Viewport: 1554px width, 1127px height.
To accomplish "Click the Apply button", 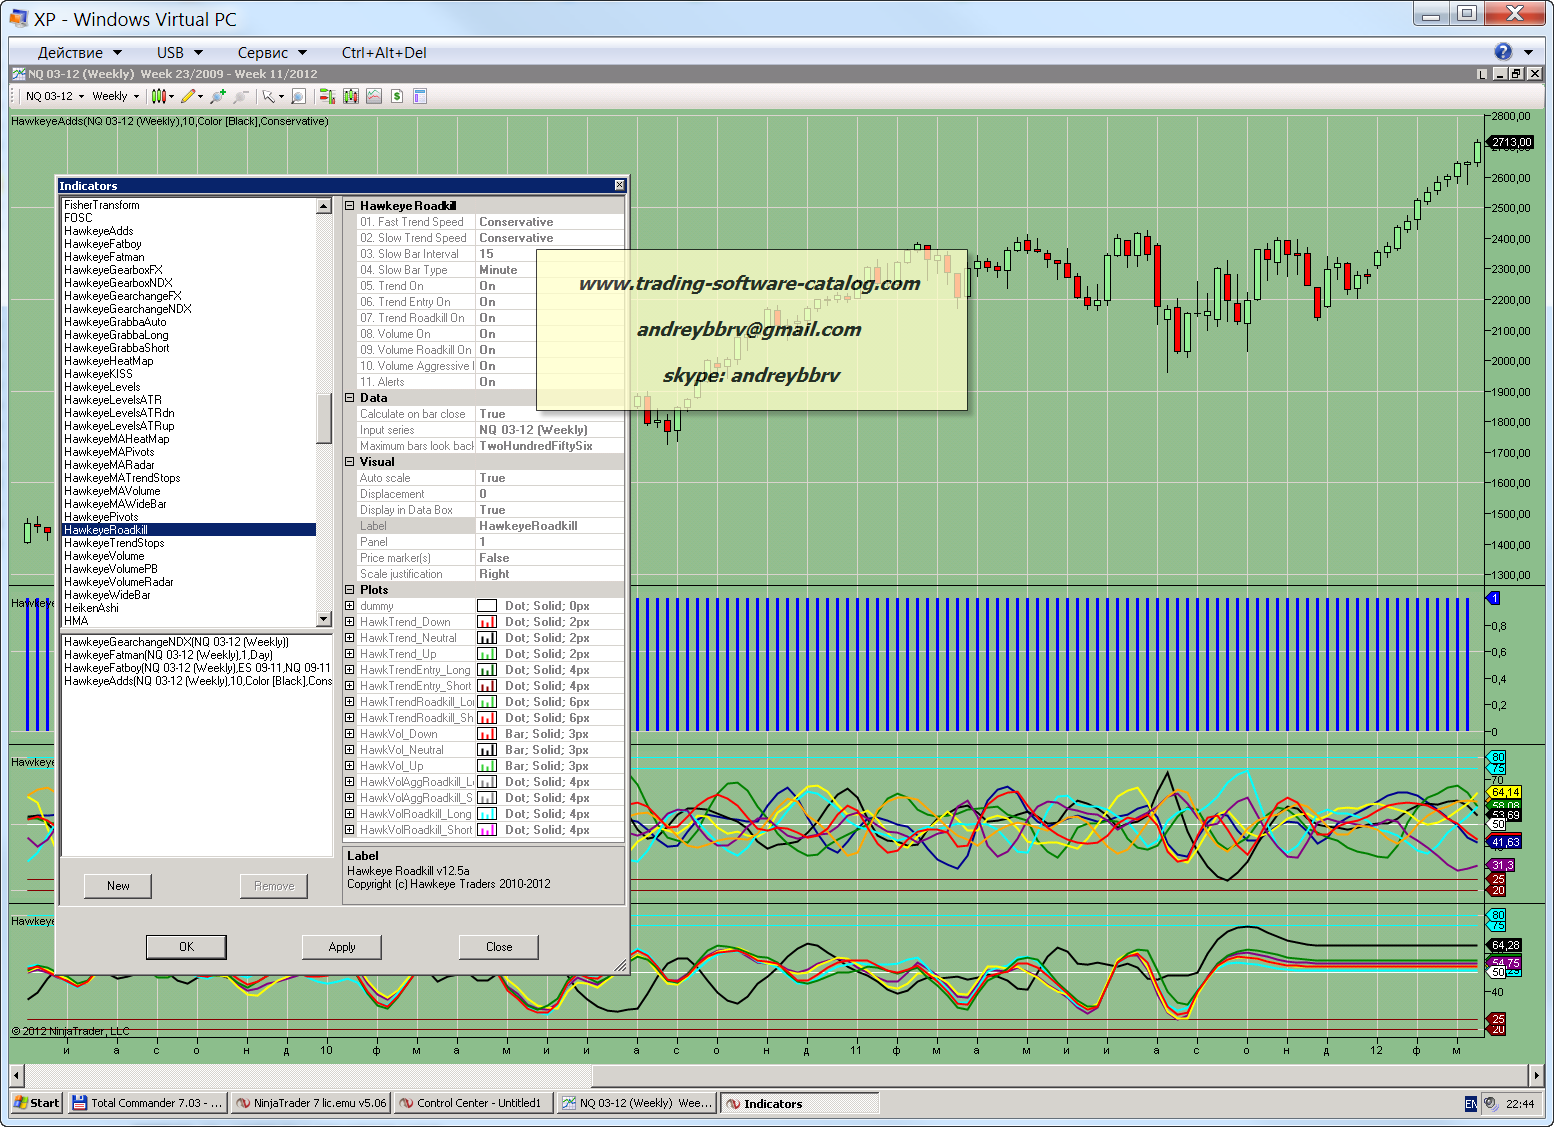I will point(342,947).
